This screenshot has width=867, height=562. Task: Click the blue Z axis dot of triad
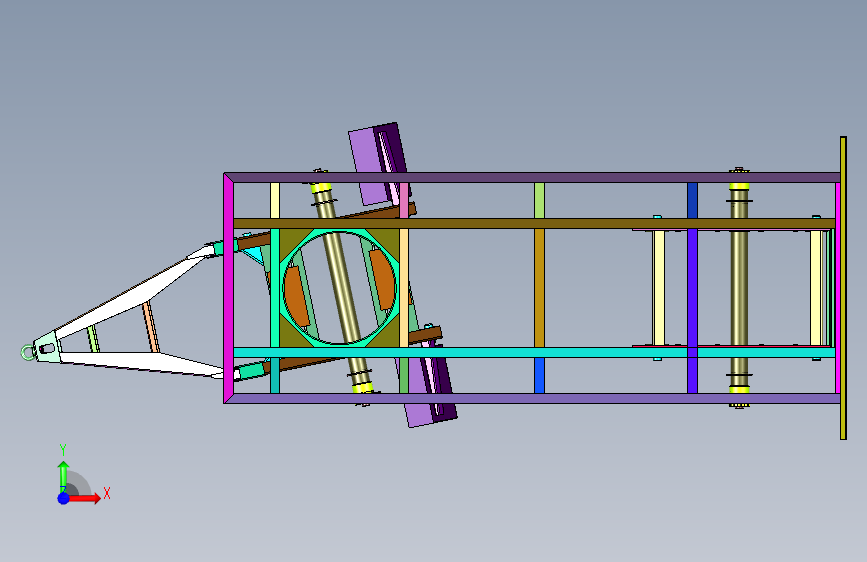click(63, 498)
